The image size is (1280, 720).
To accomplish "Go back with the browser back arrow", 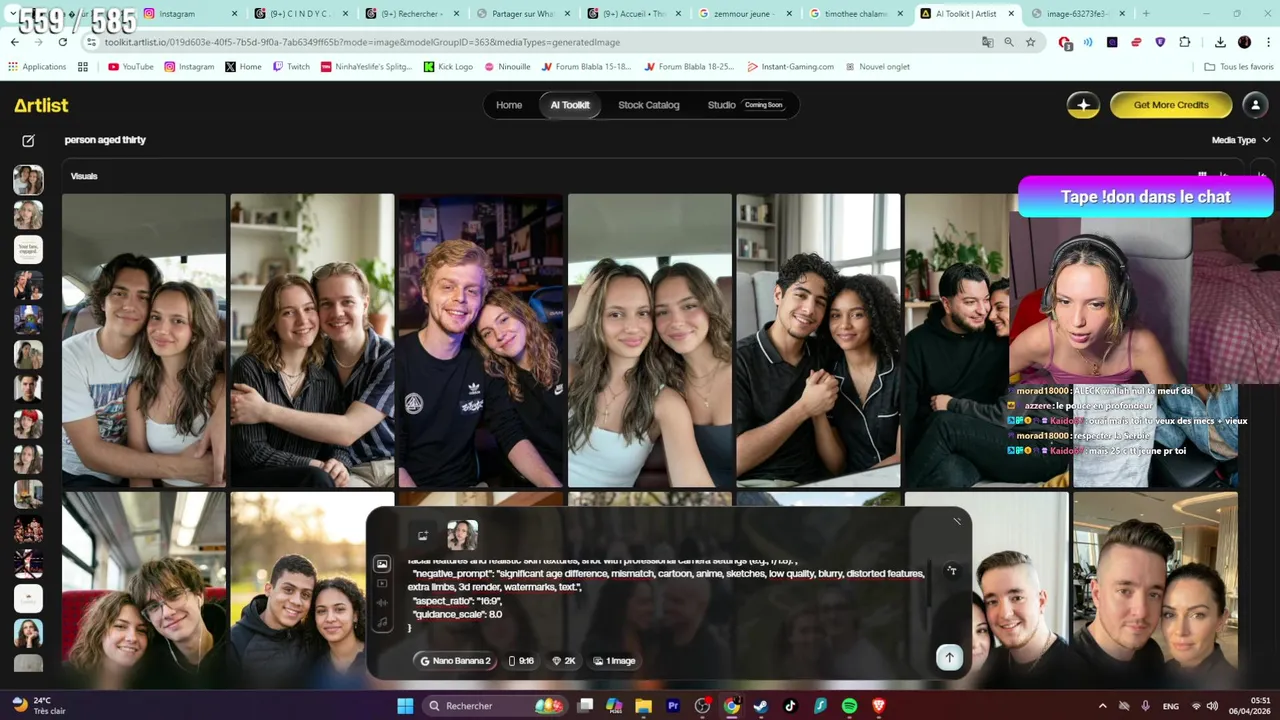I will click(14, 42).
